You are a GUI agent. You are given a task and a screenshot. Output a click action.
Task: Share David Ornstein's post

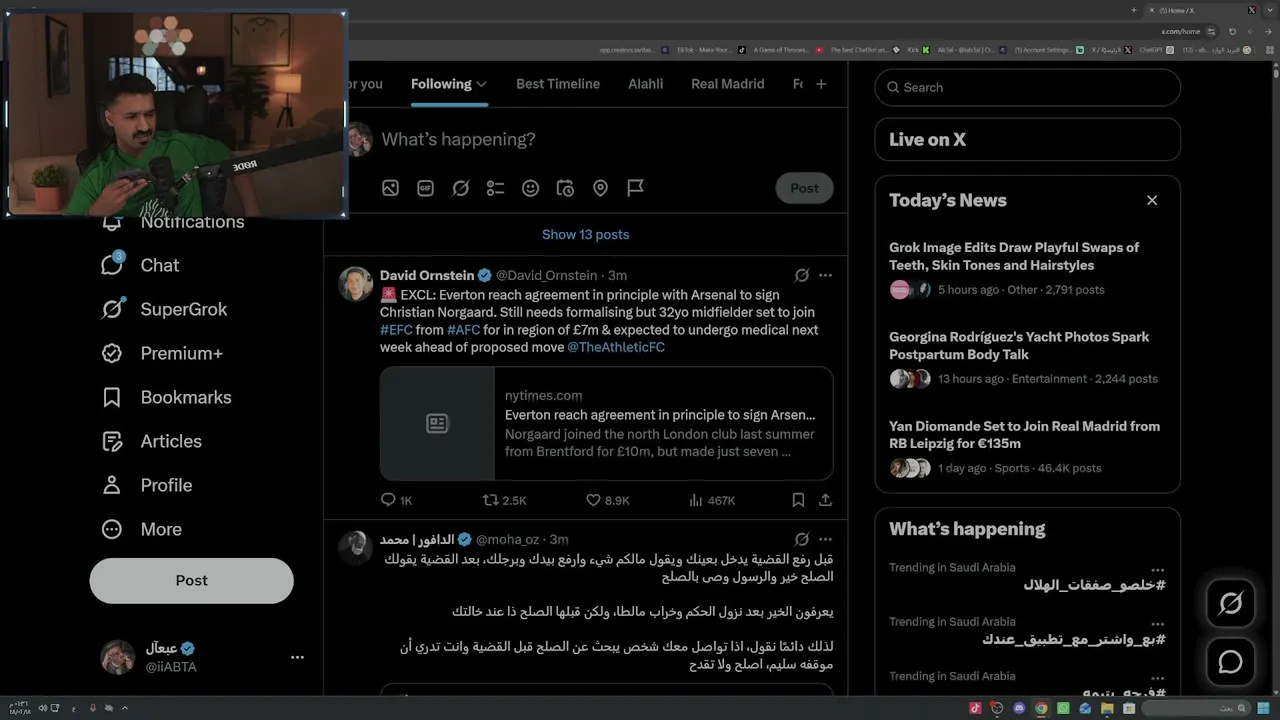(x=825, y=500)
